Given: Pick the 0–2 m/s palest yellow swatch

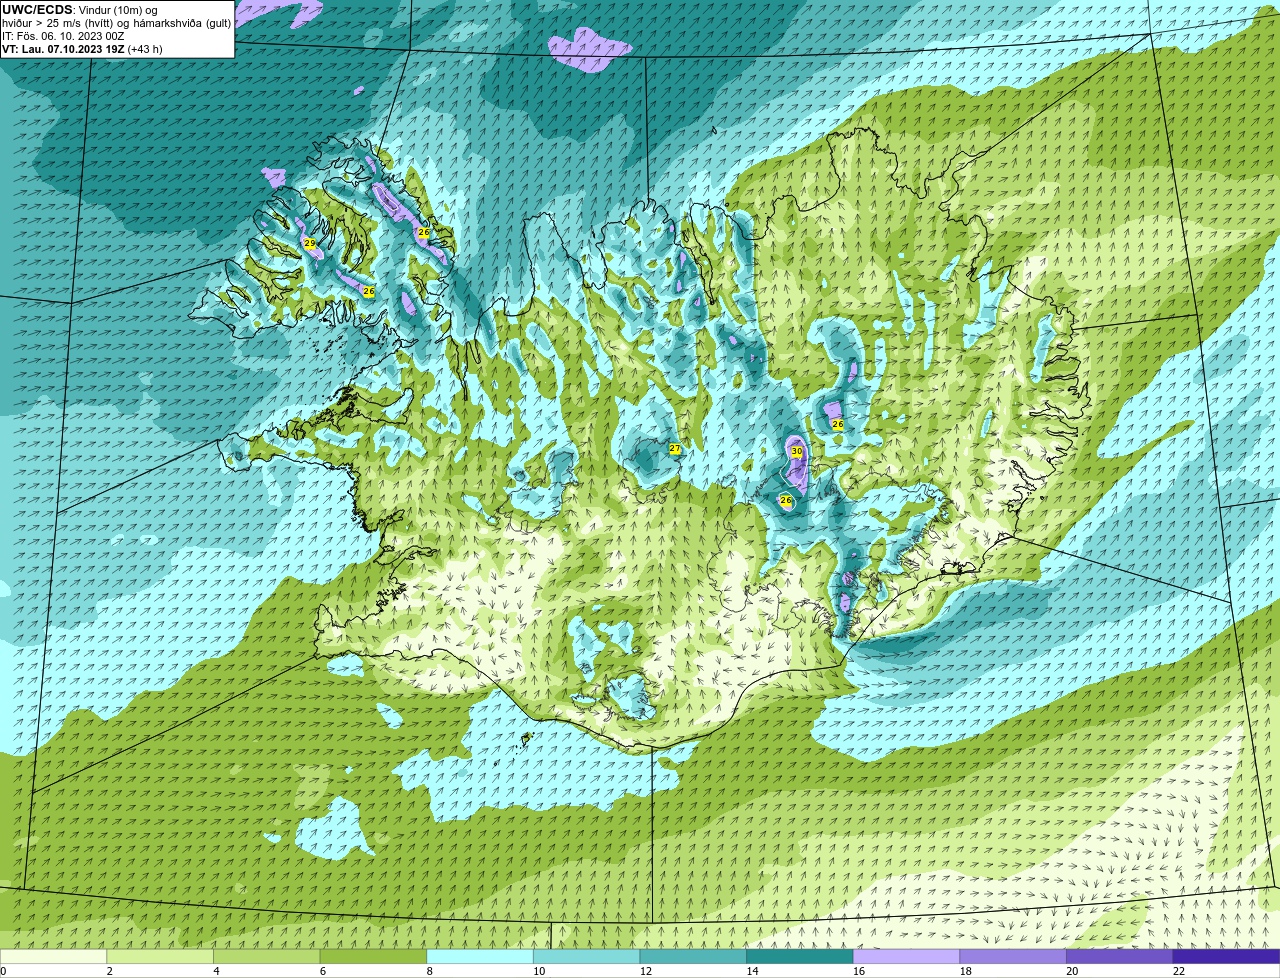Looking at the screenshot, I should point(53,956).
